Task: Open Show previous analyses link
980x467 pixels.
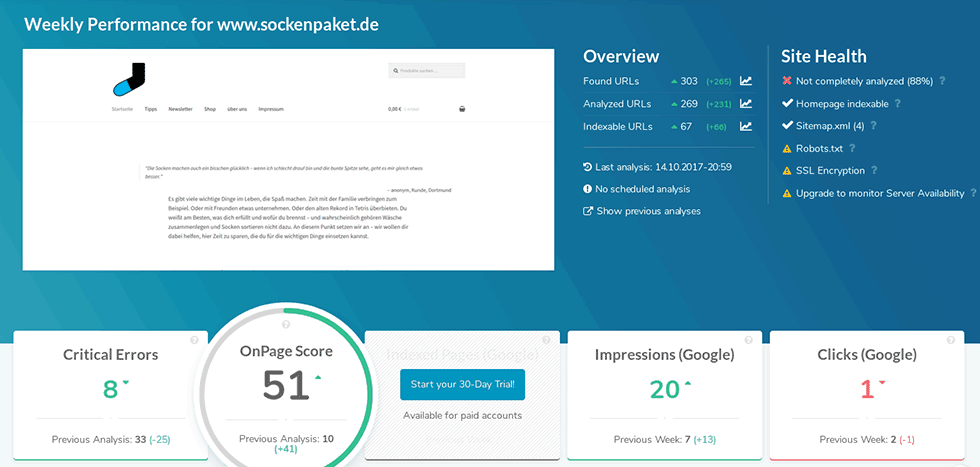Action: (648, 211)
